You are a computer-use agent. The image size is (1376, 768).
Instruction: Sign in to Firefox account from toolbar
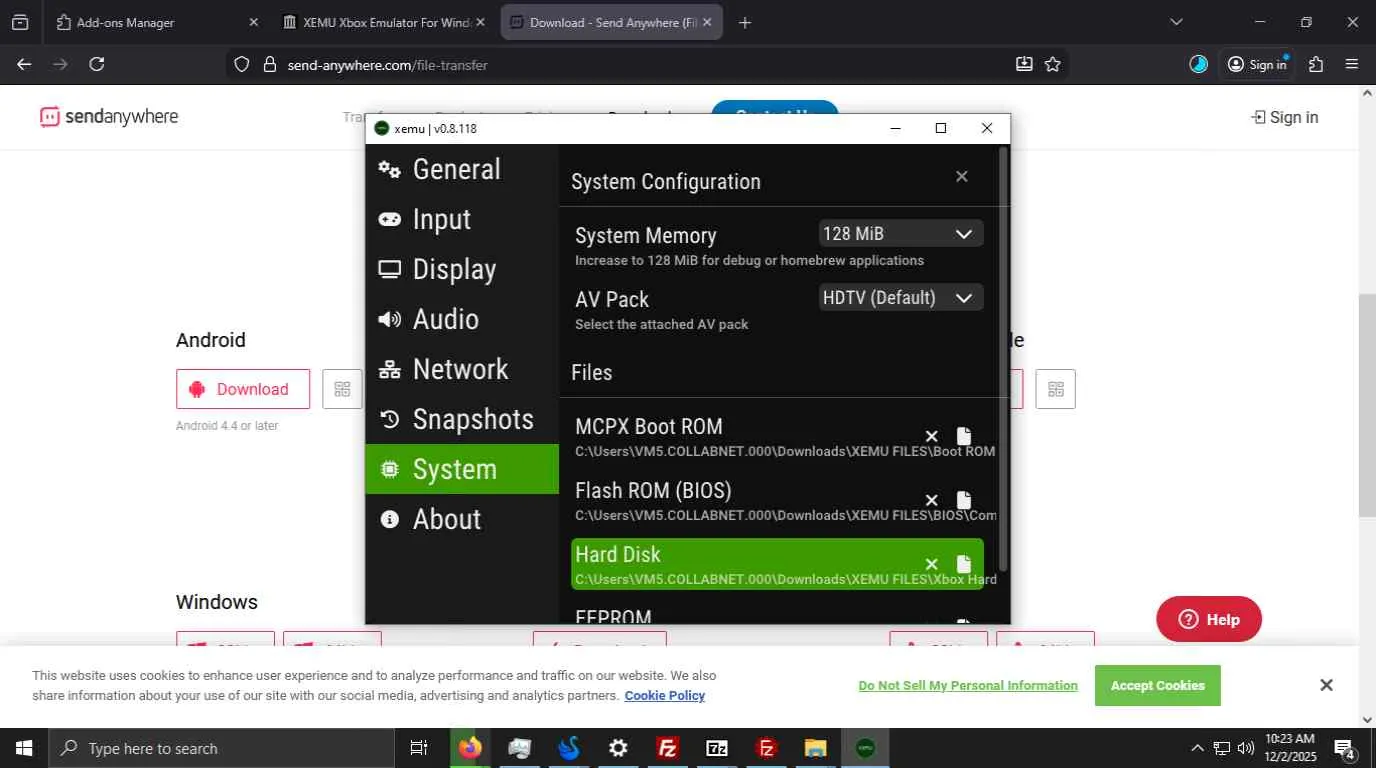[x=1257, y=64]
